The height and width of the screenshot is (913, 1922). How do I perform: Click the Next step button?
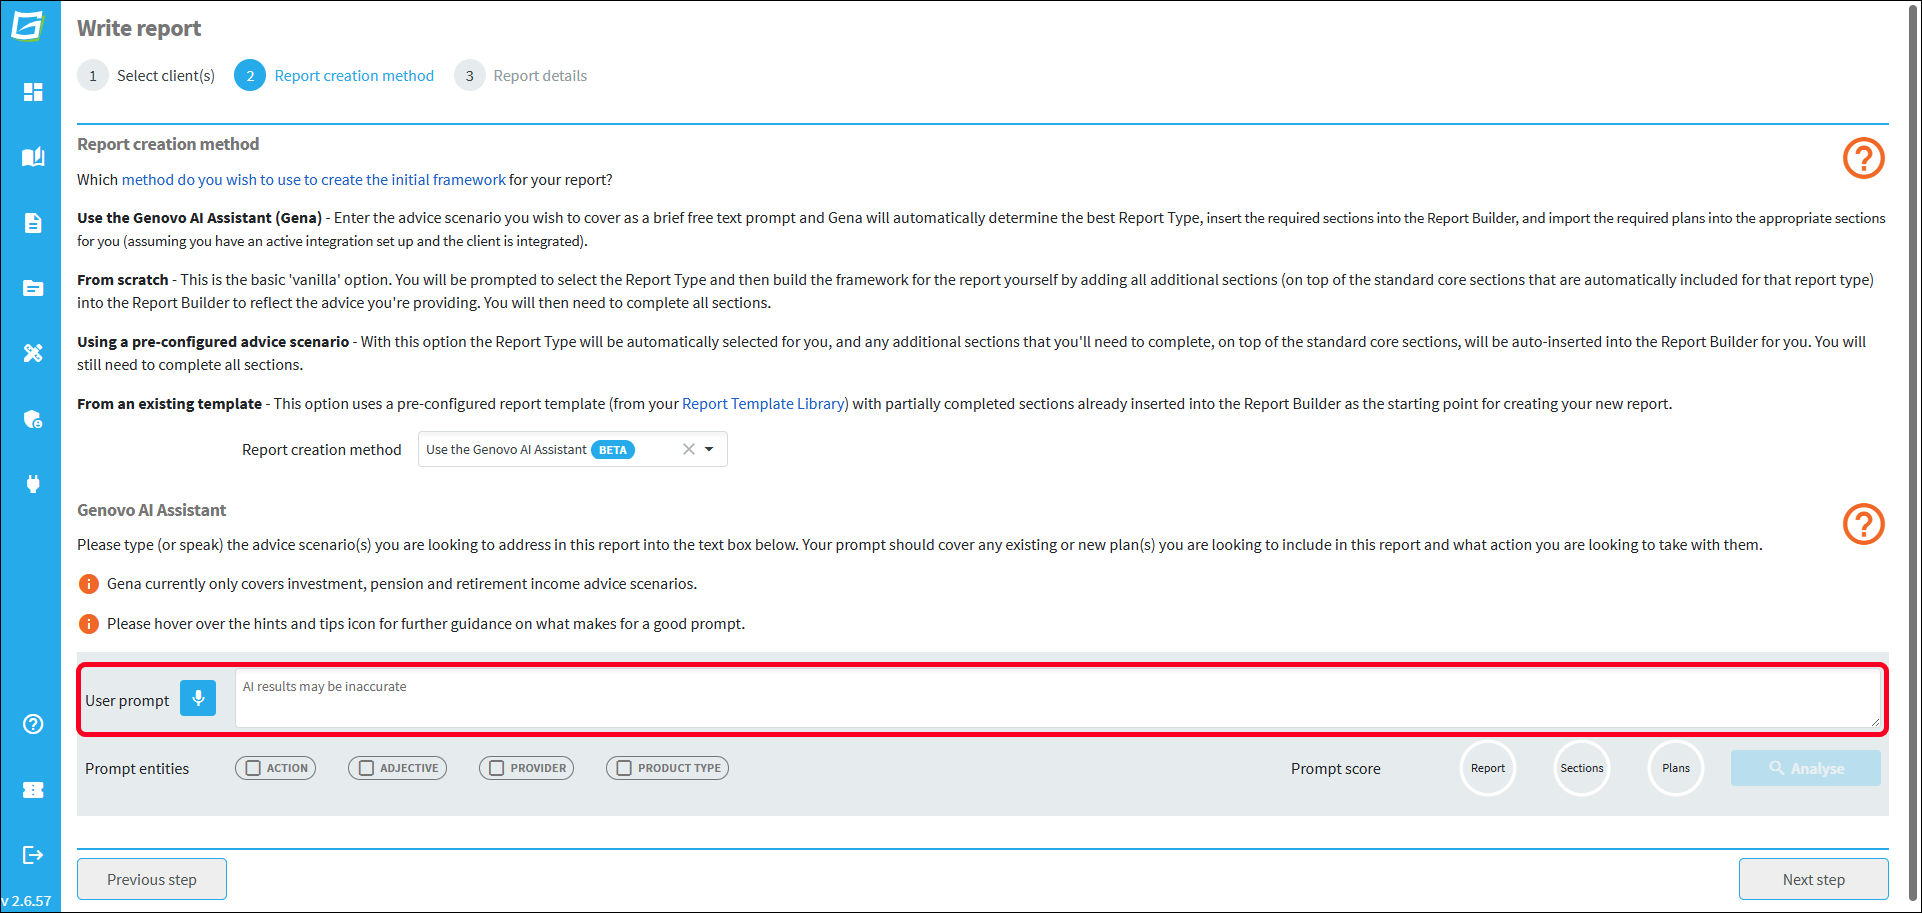[1814, 879]
